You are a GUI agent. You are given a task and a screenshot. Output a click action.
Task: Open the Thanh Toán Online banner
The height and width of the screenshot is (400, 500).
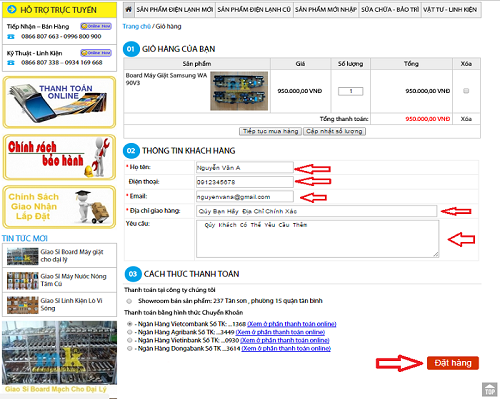click(59, 102)
